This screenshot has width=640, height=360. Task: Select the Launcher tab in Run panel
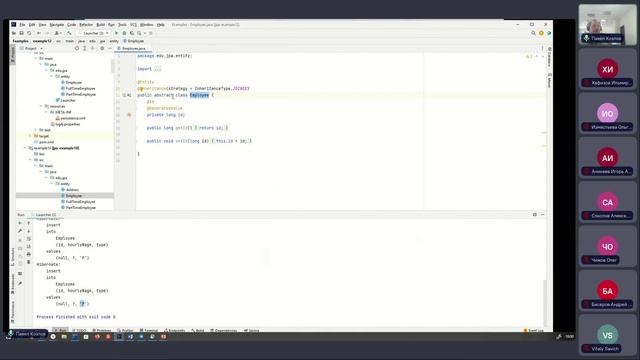click(46, 215)
